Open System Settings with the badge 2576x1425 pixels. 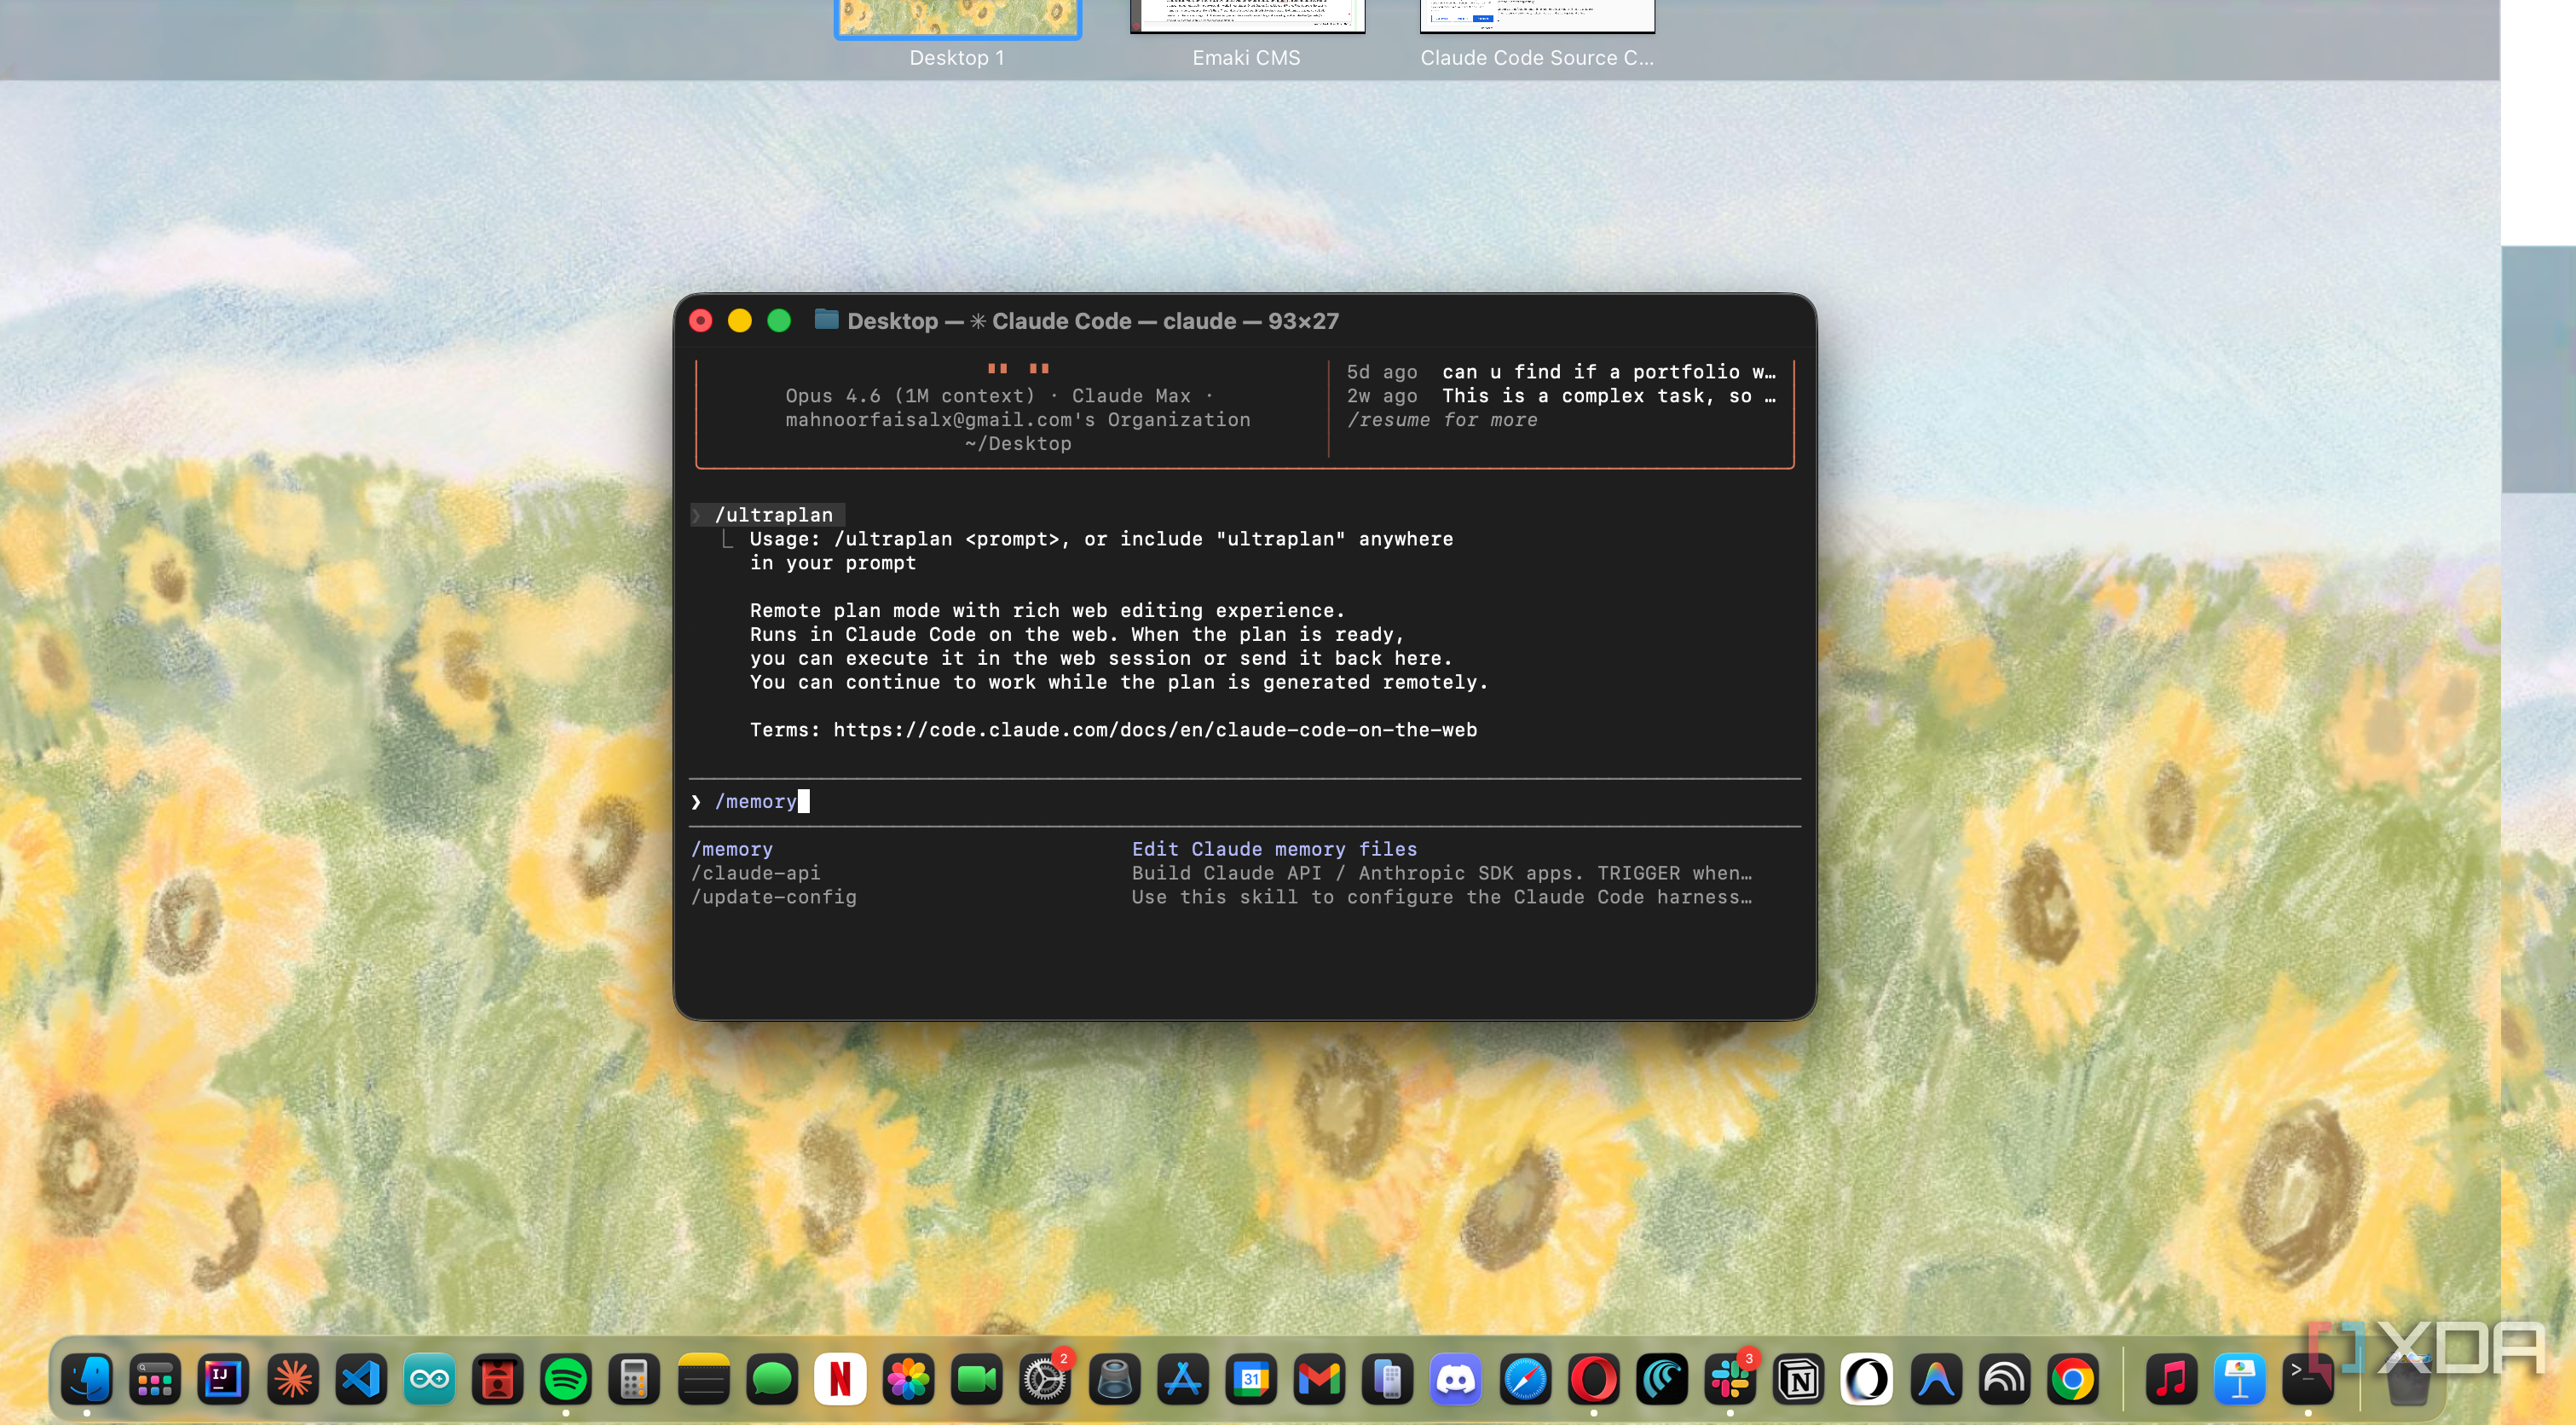point(1045,1379)
